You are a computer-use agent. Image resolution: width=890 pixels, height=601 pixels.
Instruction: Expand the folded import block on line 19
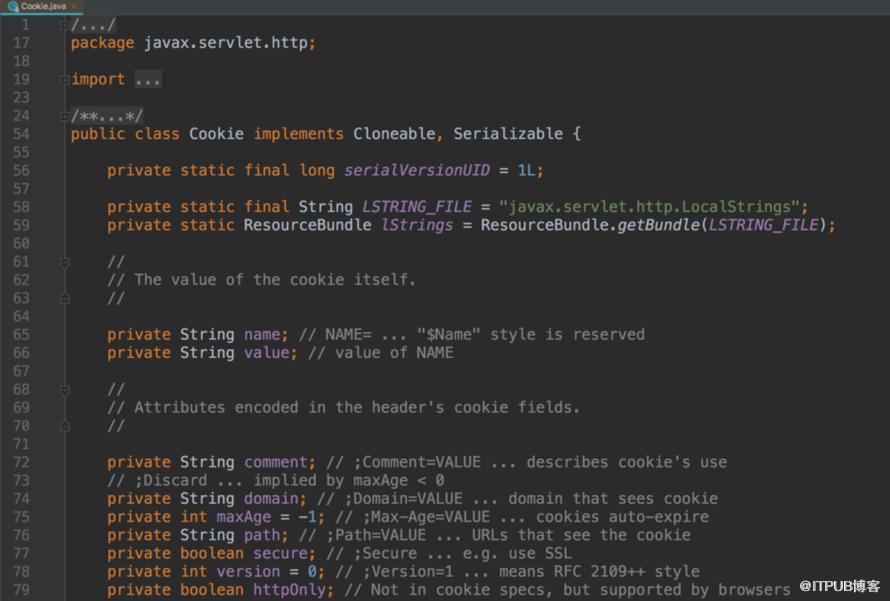coord(64,80)
